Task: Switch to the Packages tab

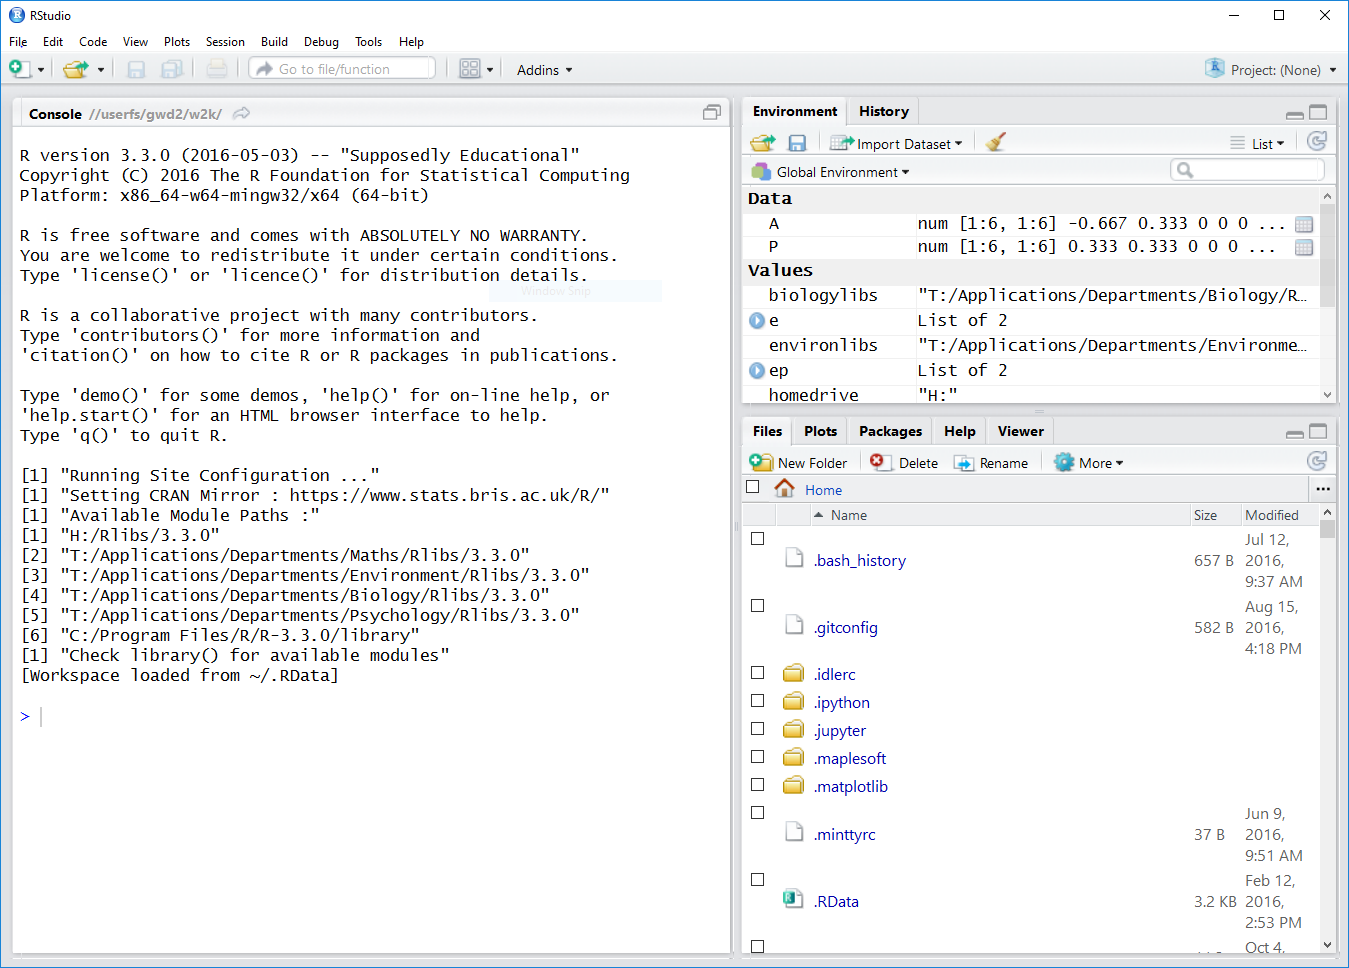Action: point(890,431)
